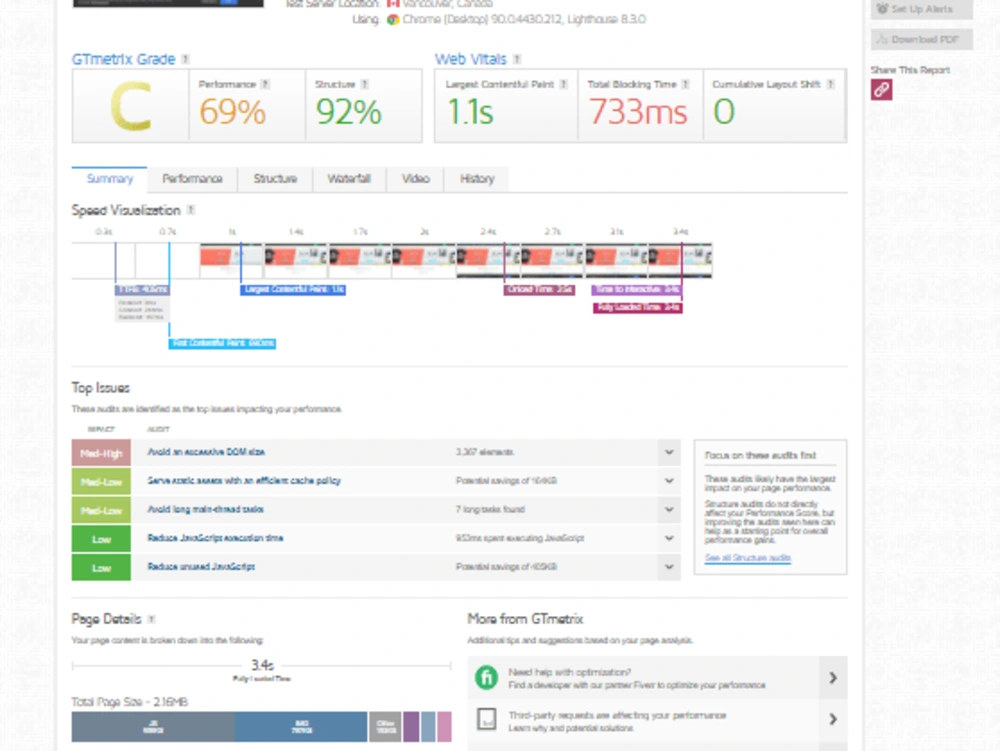Screen dimensions: 1000x751
Task: Expand the Avoid long main-thread tasks audit
Action: 669,510
